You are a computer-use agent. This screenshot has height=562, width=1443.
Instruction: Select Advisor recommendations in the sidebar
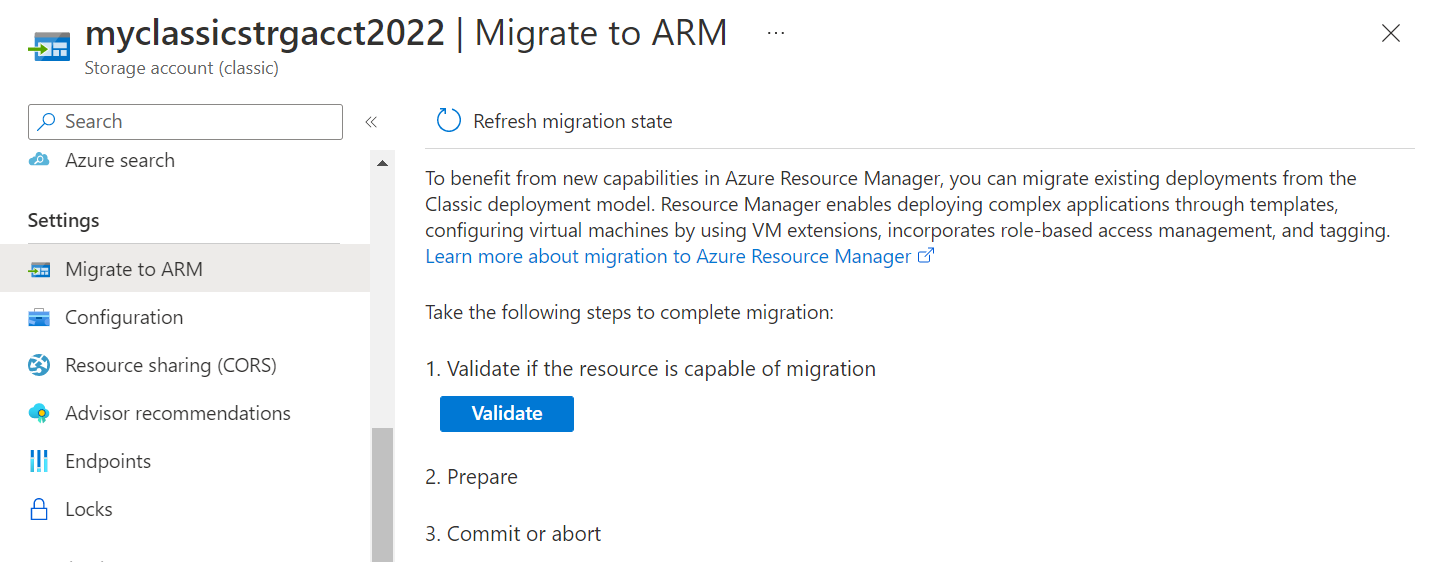click(178, 413)
